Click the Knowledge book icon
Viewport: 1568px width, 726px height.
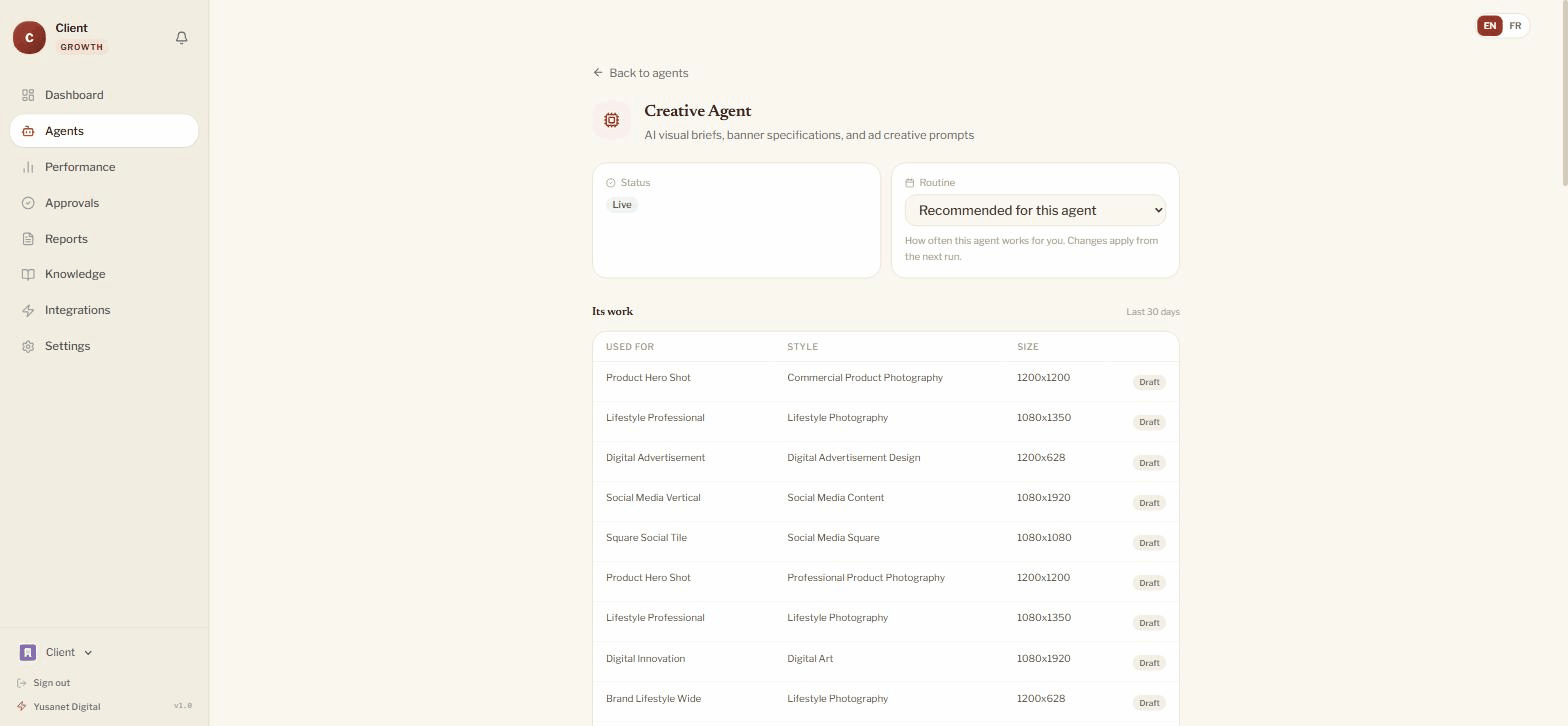point(28,274)
